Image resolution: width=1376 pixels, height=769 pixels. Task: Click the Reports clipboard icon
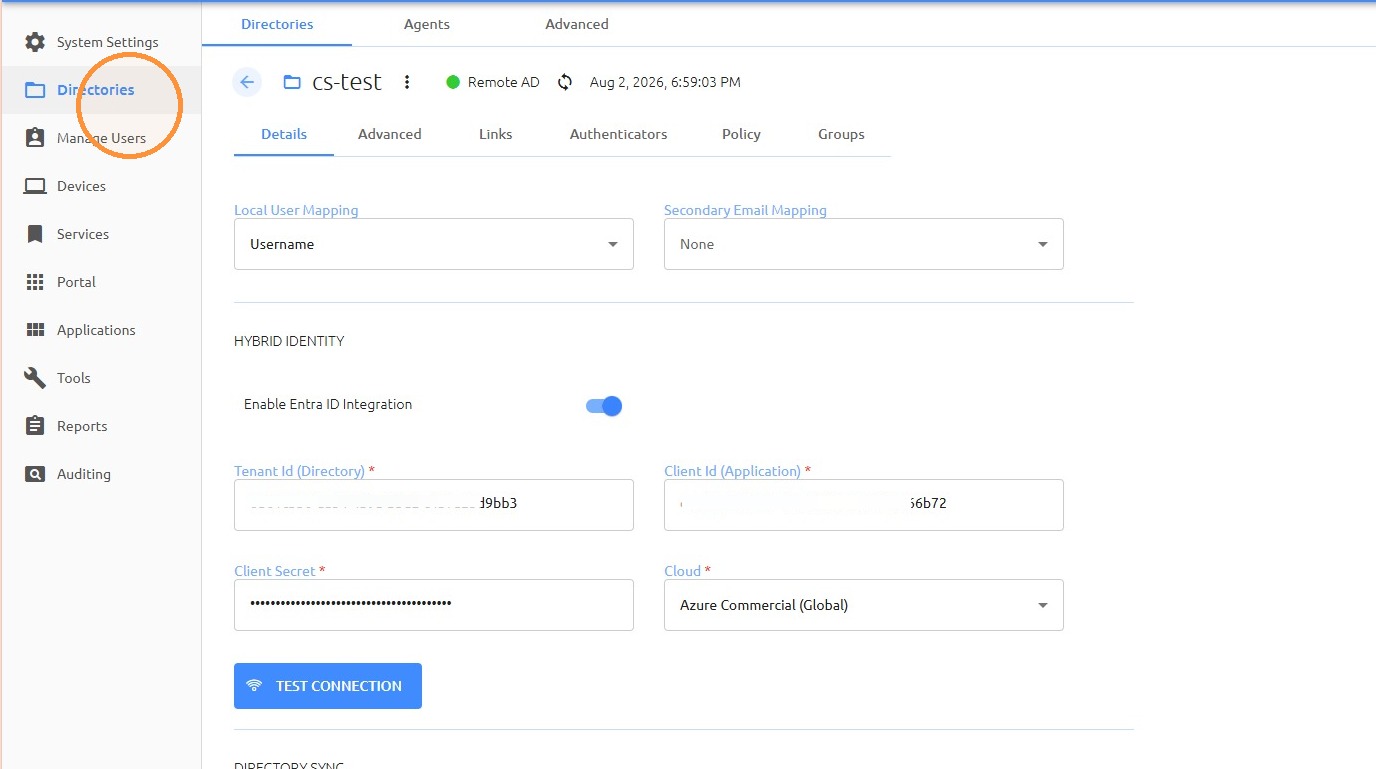pos(35,426)
